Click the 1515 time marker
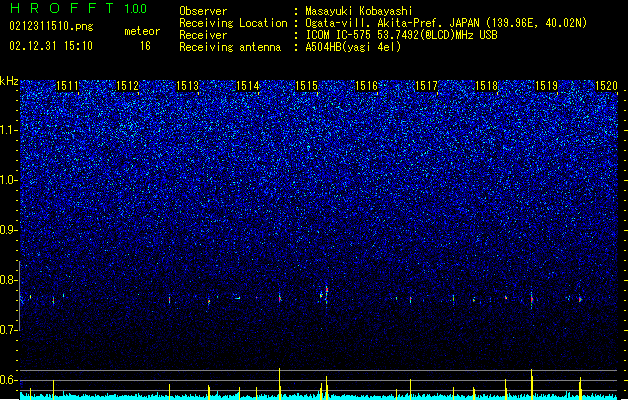Image resolution: width=629 pixels, height=400 pixels. pos(306,86)
